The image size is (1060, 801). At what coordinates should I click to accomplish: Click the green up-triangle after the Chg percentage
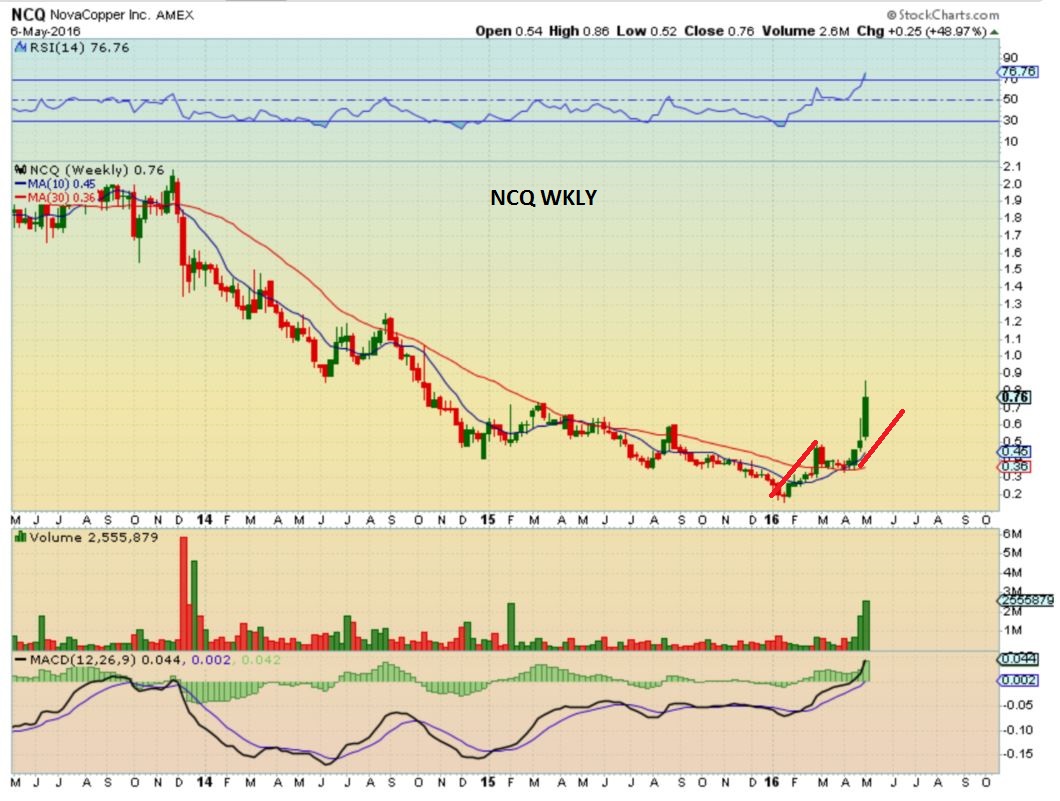tap(994, 32)
